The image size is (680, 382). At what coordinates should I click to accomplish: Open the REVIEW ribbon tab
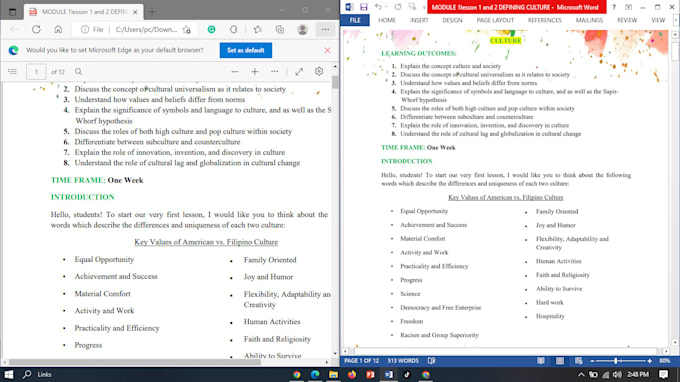coord(627,20)
